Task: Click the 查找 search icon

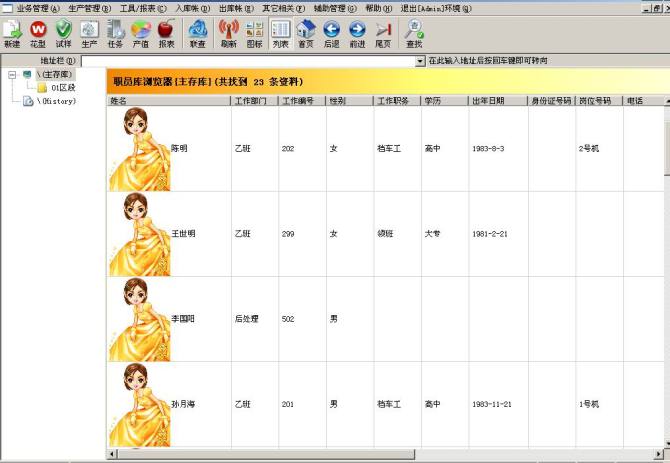Action: click(414, 33)
